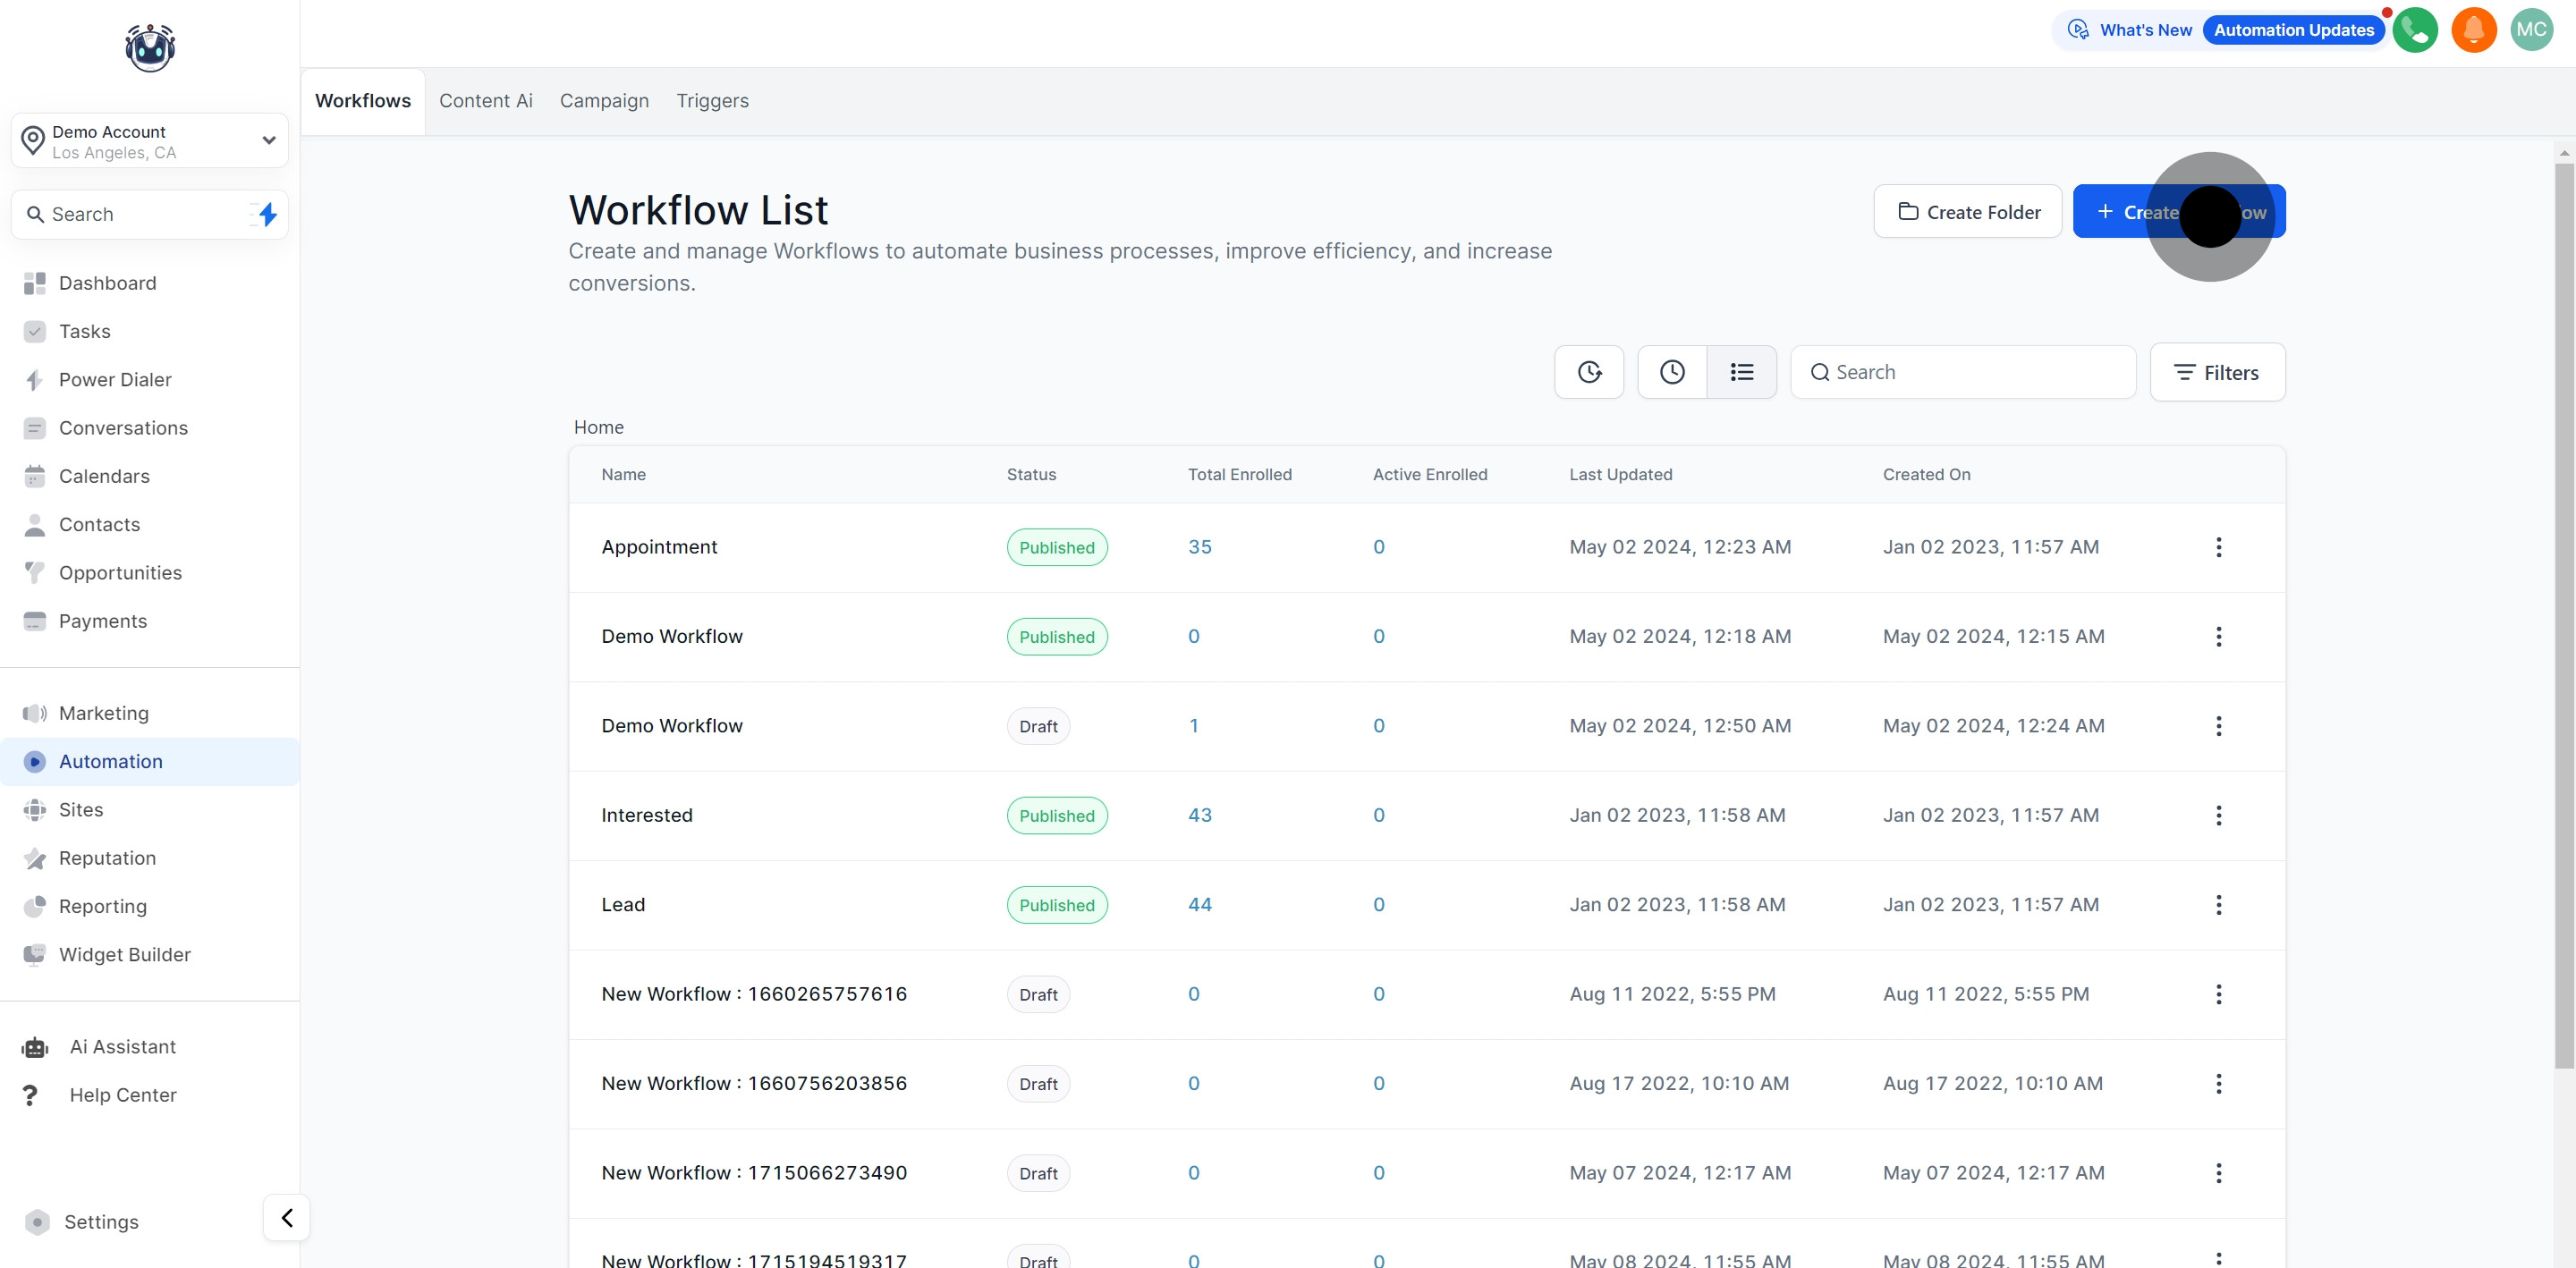
Task: Open the Triggers tab
Action: 712,101
